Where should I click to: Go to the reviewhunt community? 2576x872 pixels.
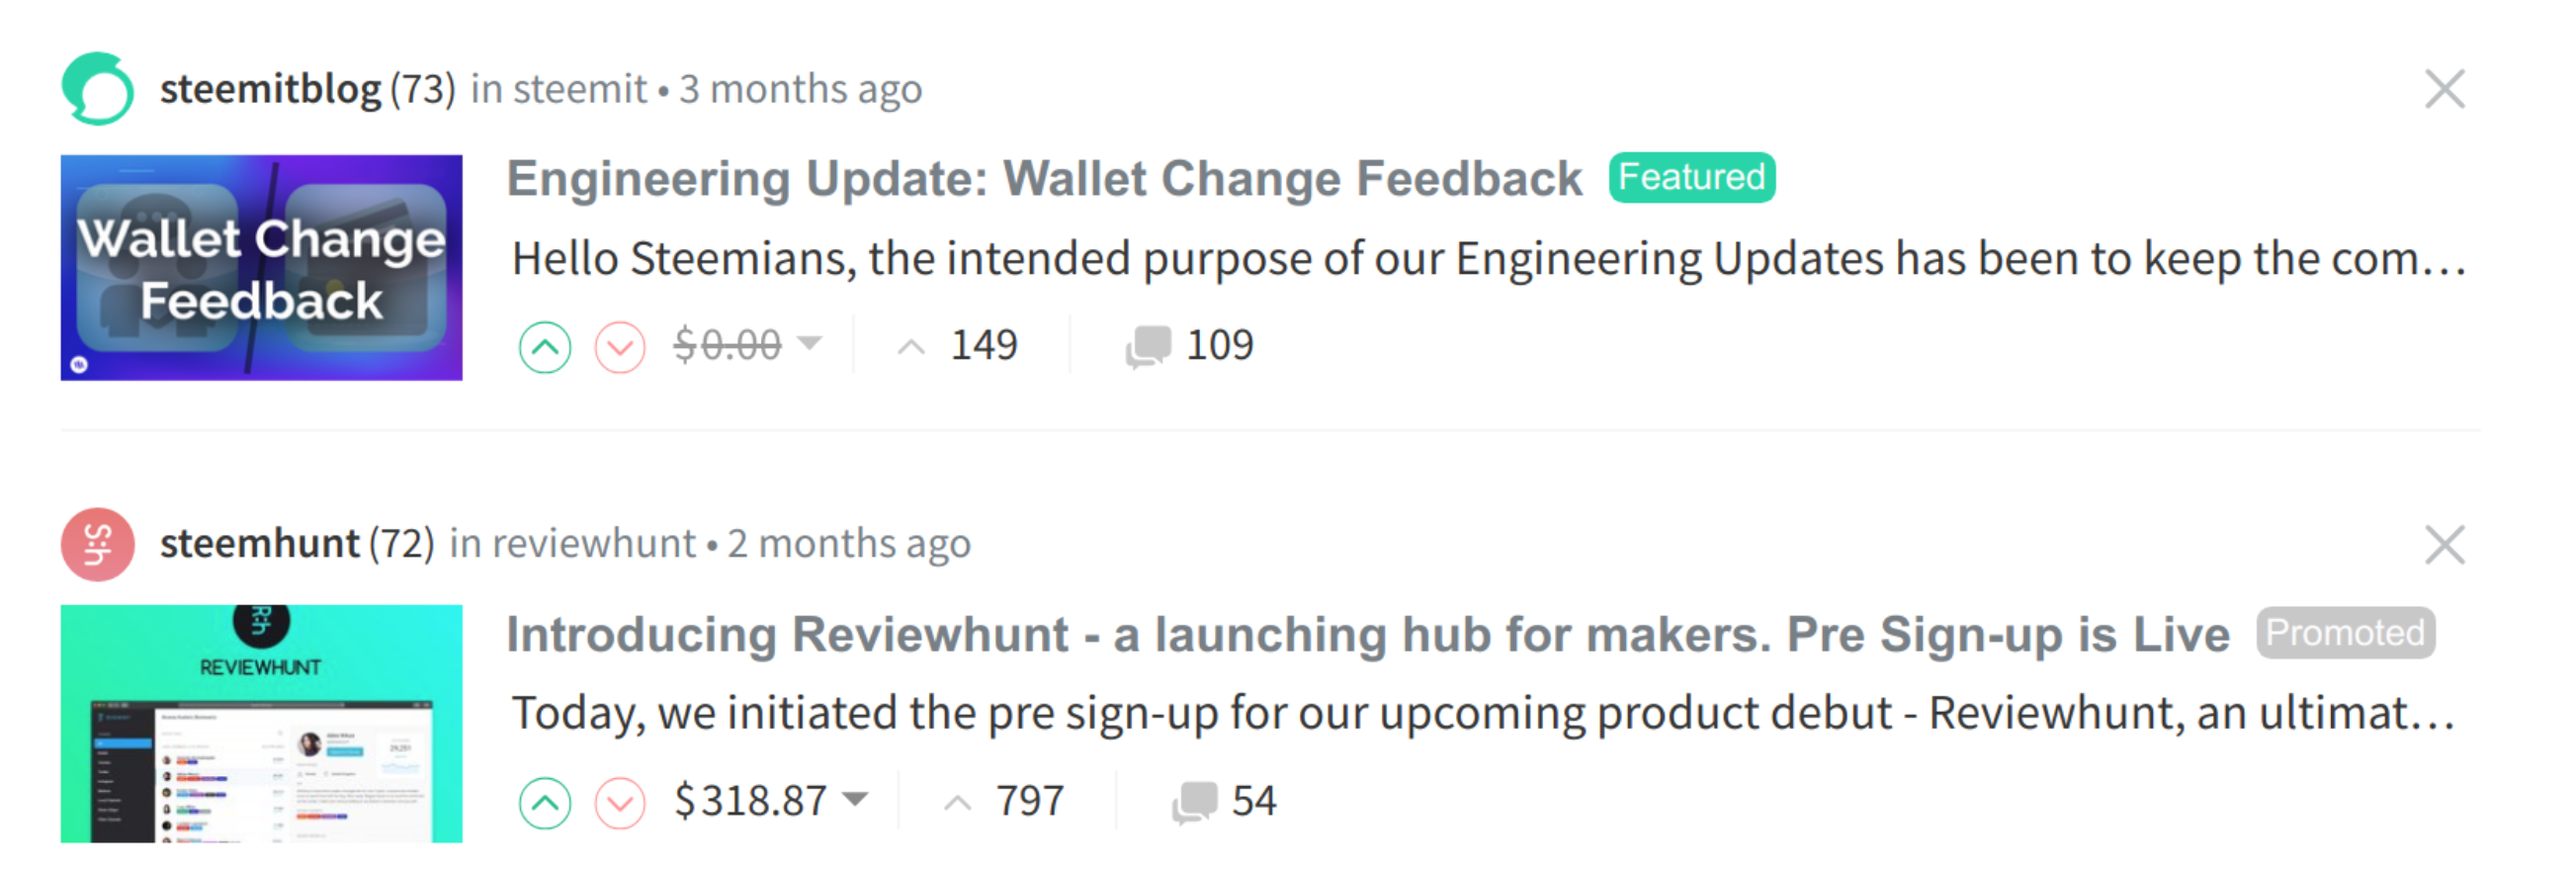click(594, 544)
